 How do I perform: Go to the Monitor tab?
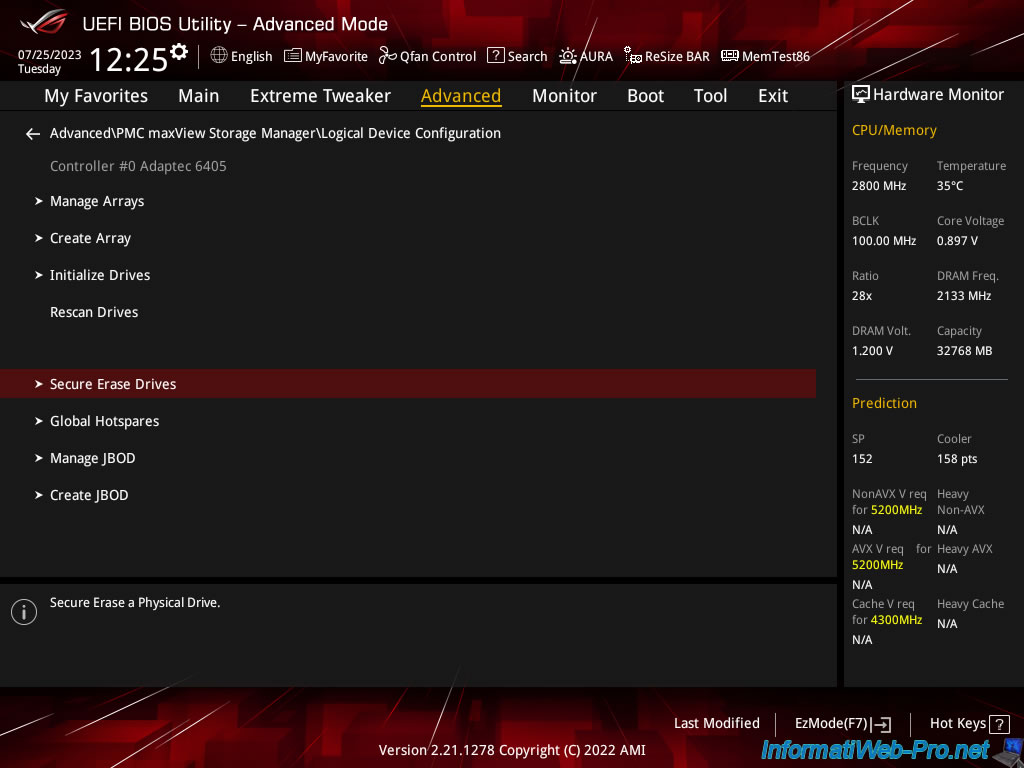click(x=564, y=96)
